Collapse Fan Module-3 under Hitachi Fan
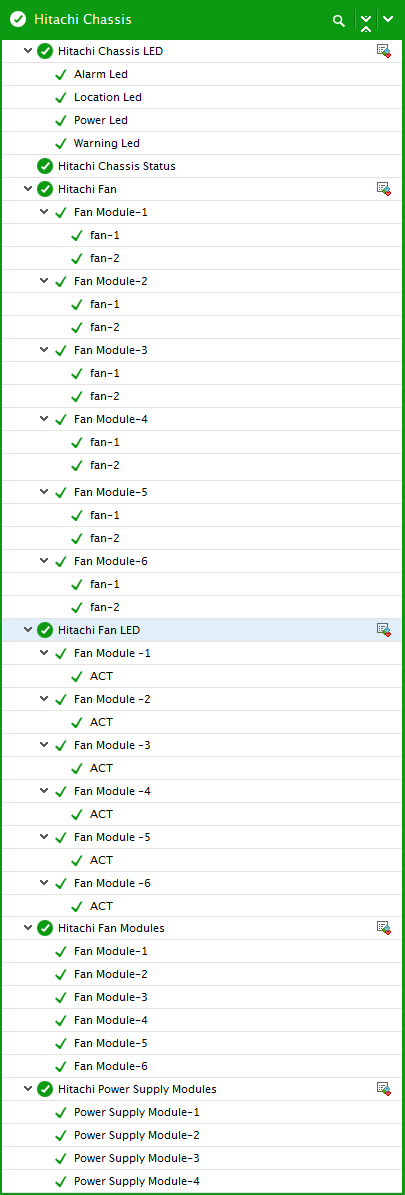The height and width of the screenshot is (1195, 405). 44,350
